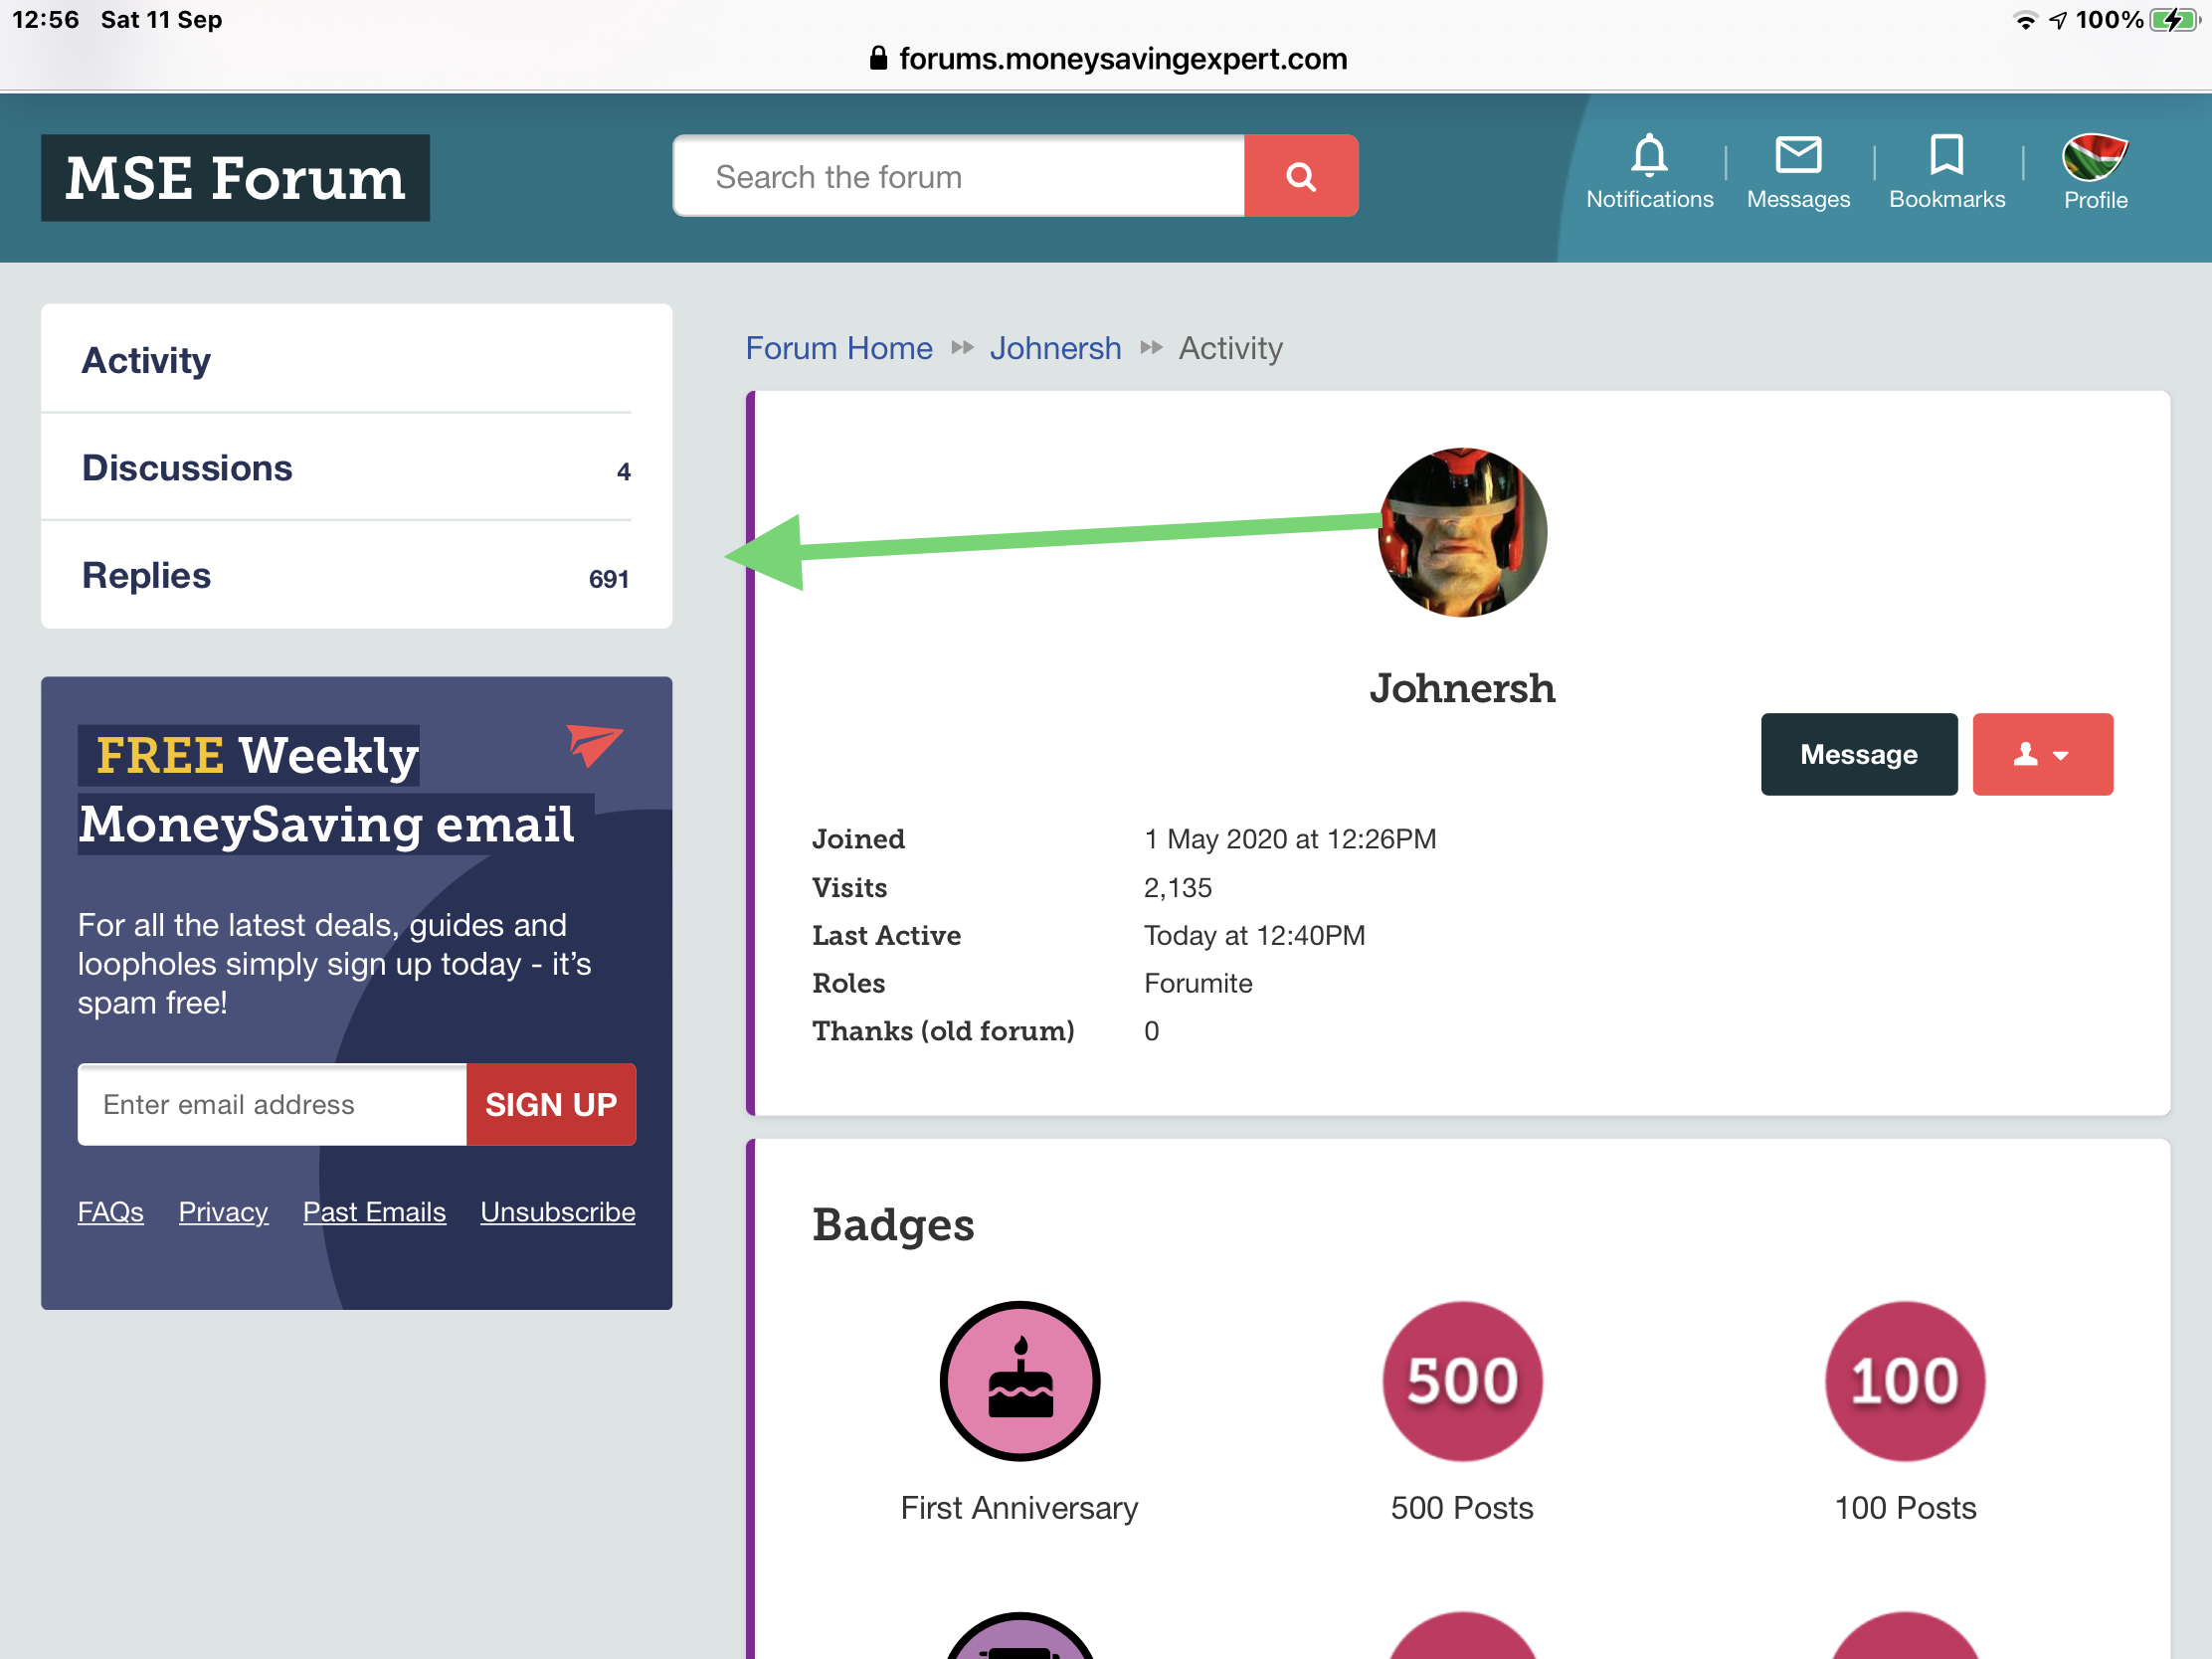Image resolution: width=2212 pixels, height=1659 pixels.
Task: Open Messages envelope icon
Action: [x=1798, y=155]
